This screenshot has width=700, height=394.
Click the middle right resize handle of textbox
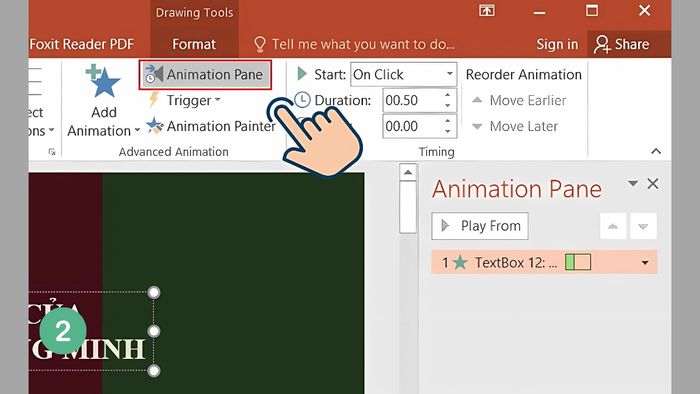tap(154, 331)
